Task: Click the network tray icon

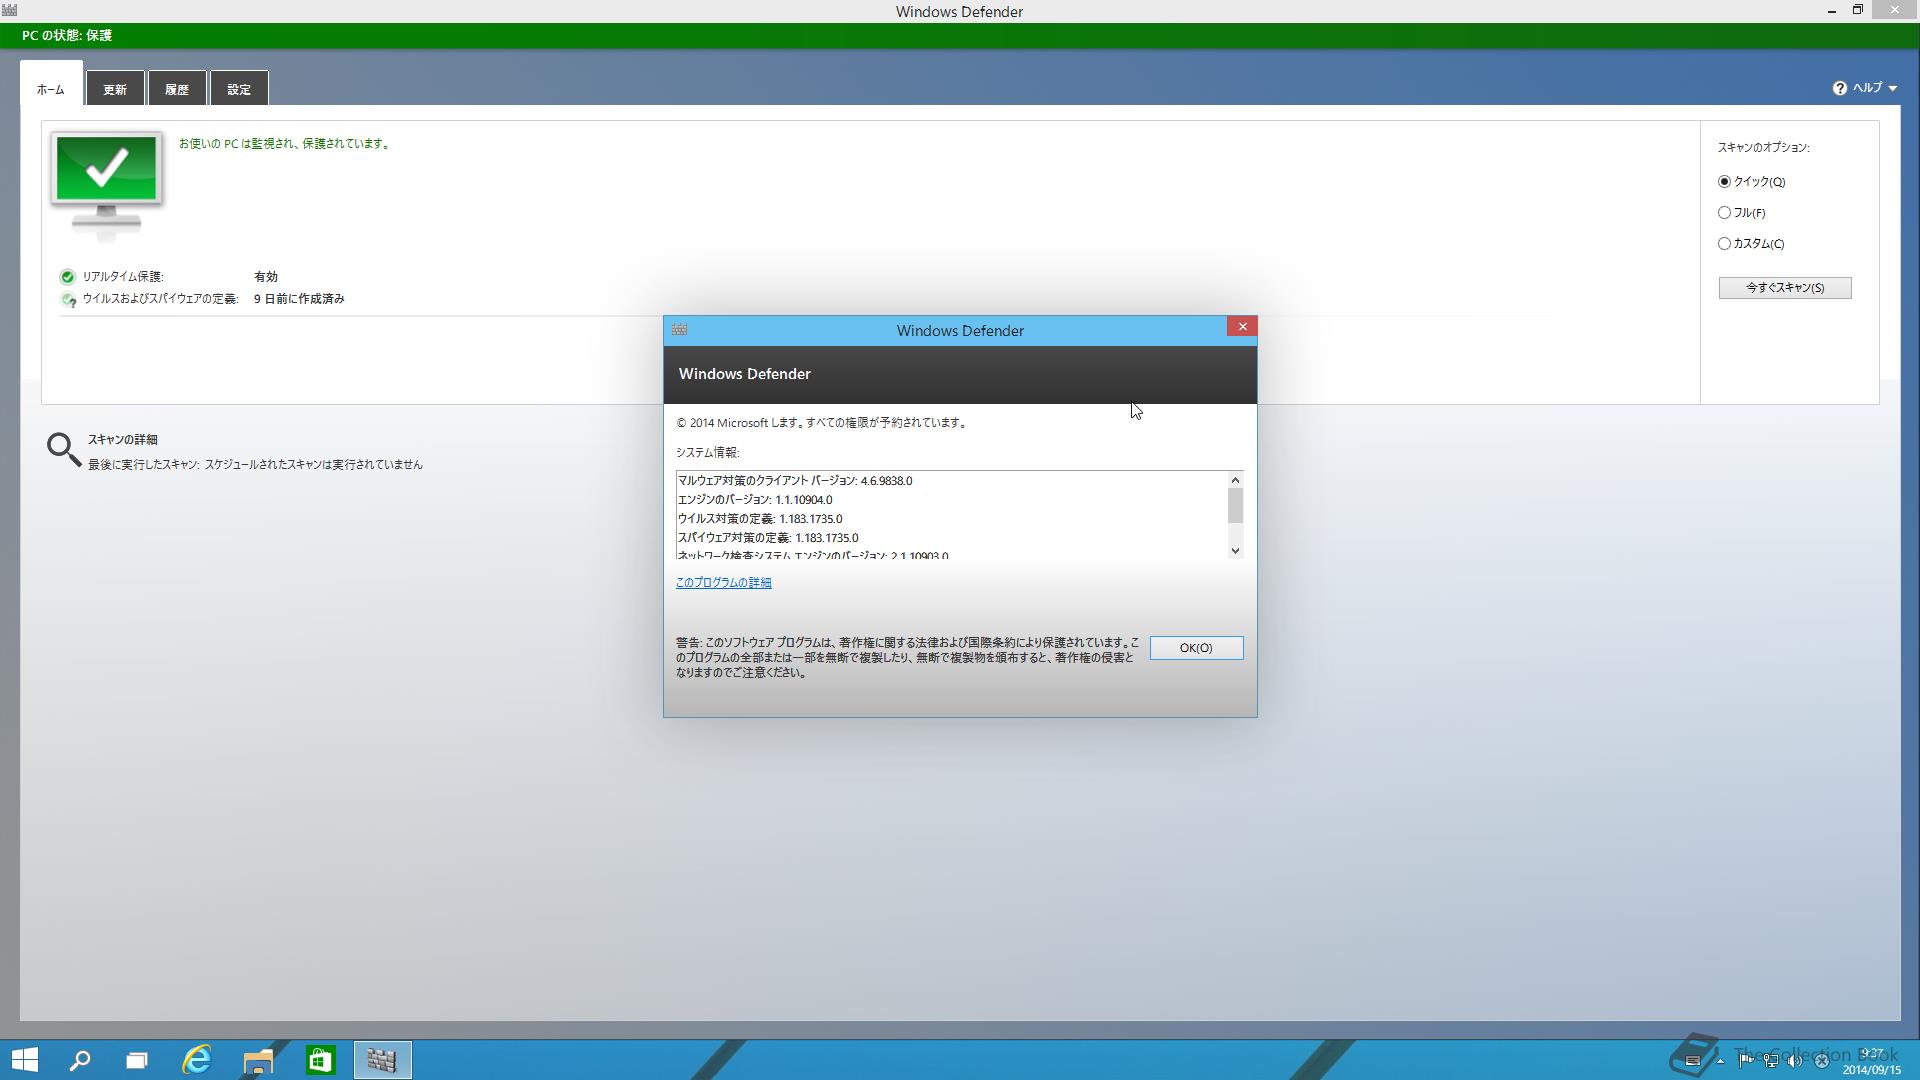Action: [x=1771, y=1061]
